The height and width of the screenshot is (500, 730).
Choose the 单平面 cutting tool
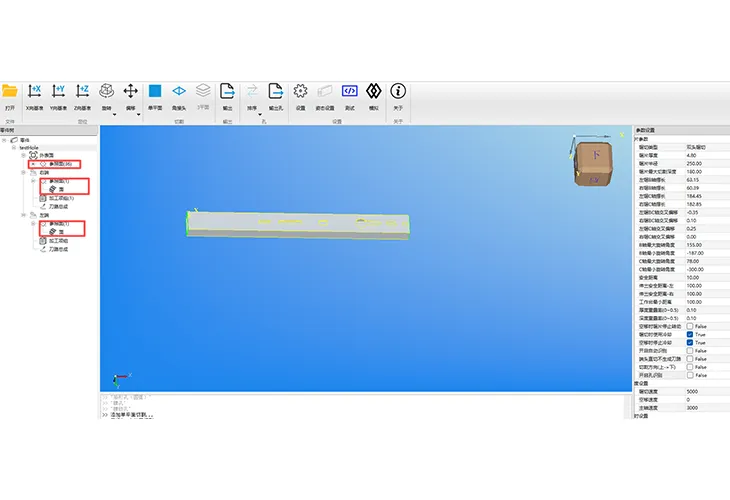tap(155, 91)
